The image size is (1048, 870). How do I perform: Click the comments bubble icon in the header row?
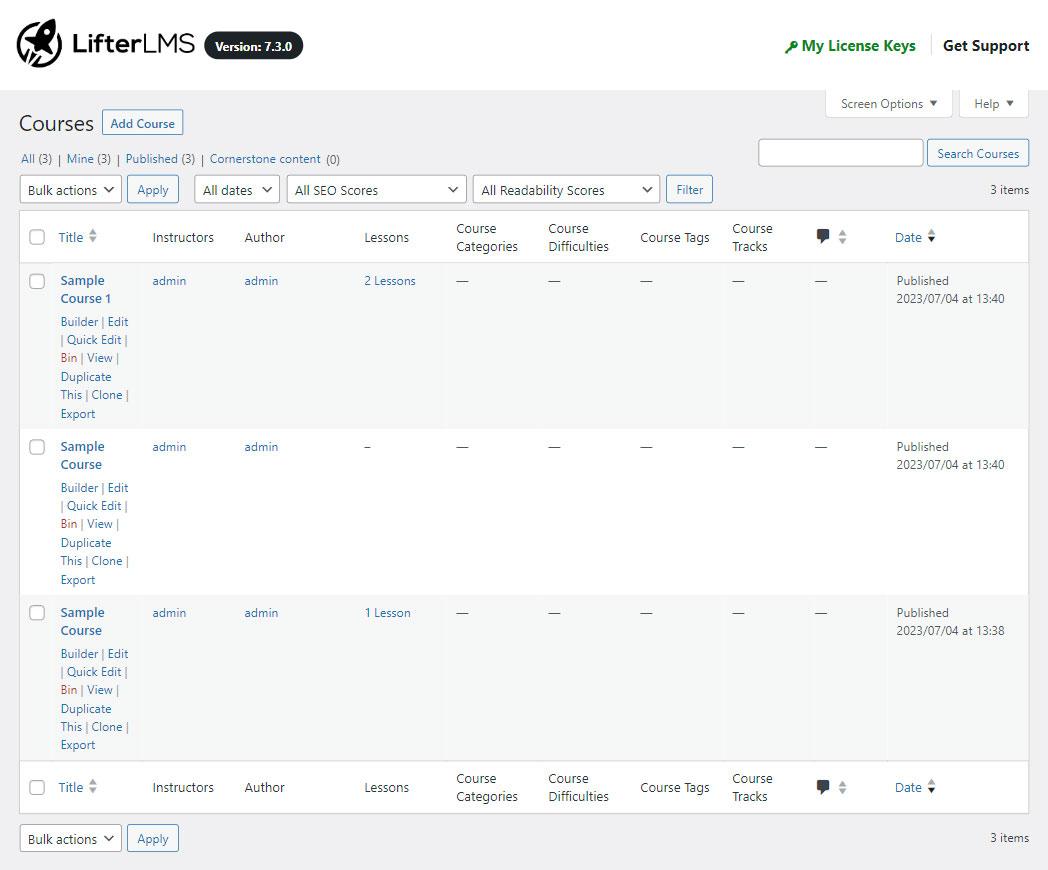coord(823,236)
